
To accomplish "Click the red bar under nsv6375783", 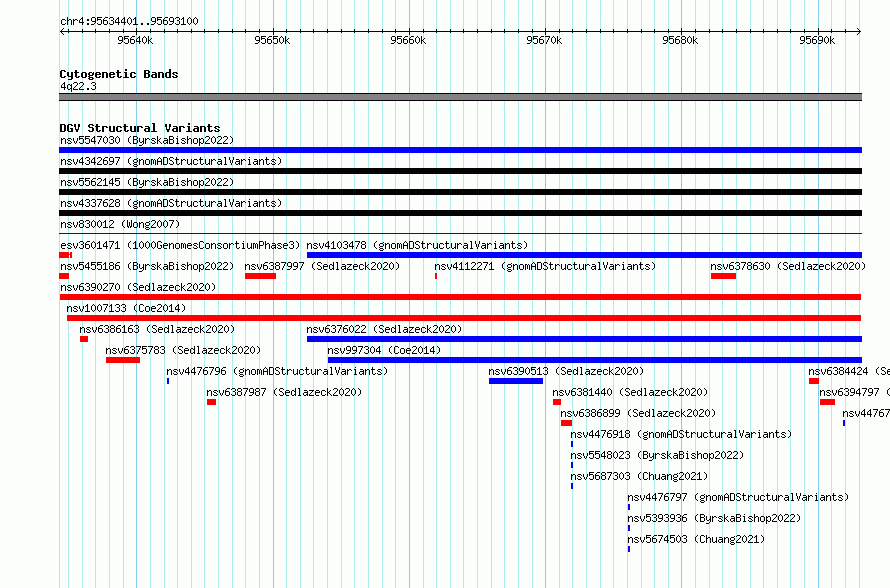I will (x=123, y=360).
